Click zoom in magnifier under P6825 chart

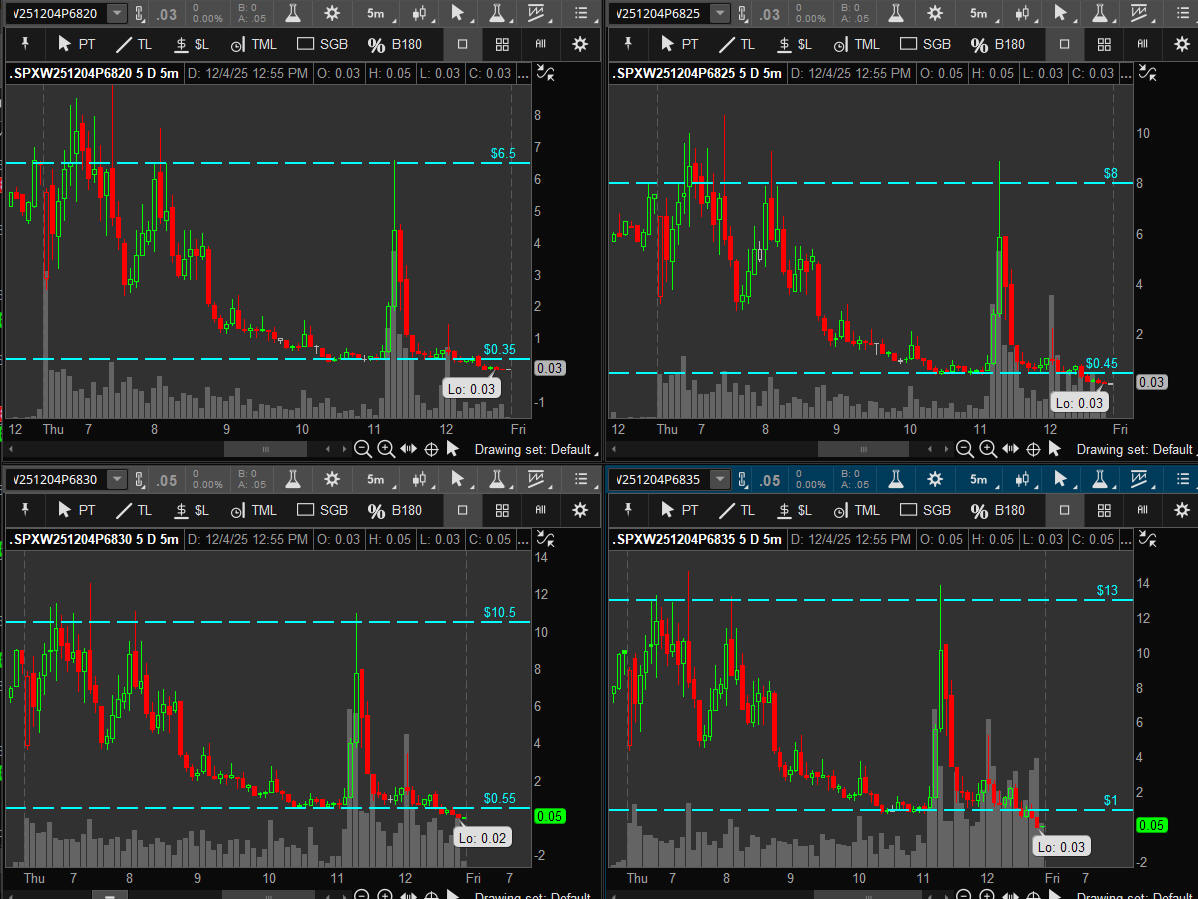(988, 450)
